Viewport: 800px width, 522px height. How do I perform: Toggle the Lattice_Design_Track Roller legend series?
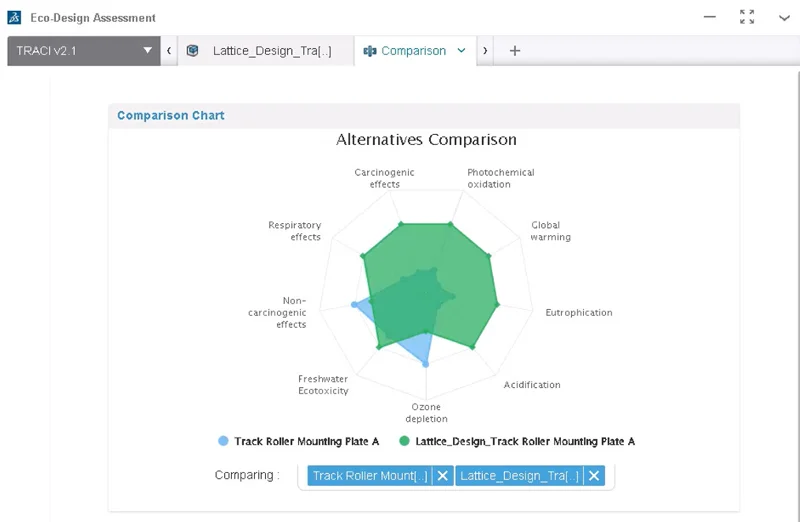524,441
